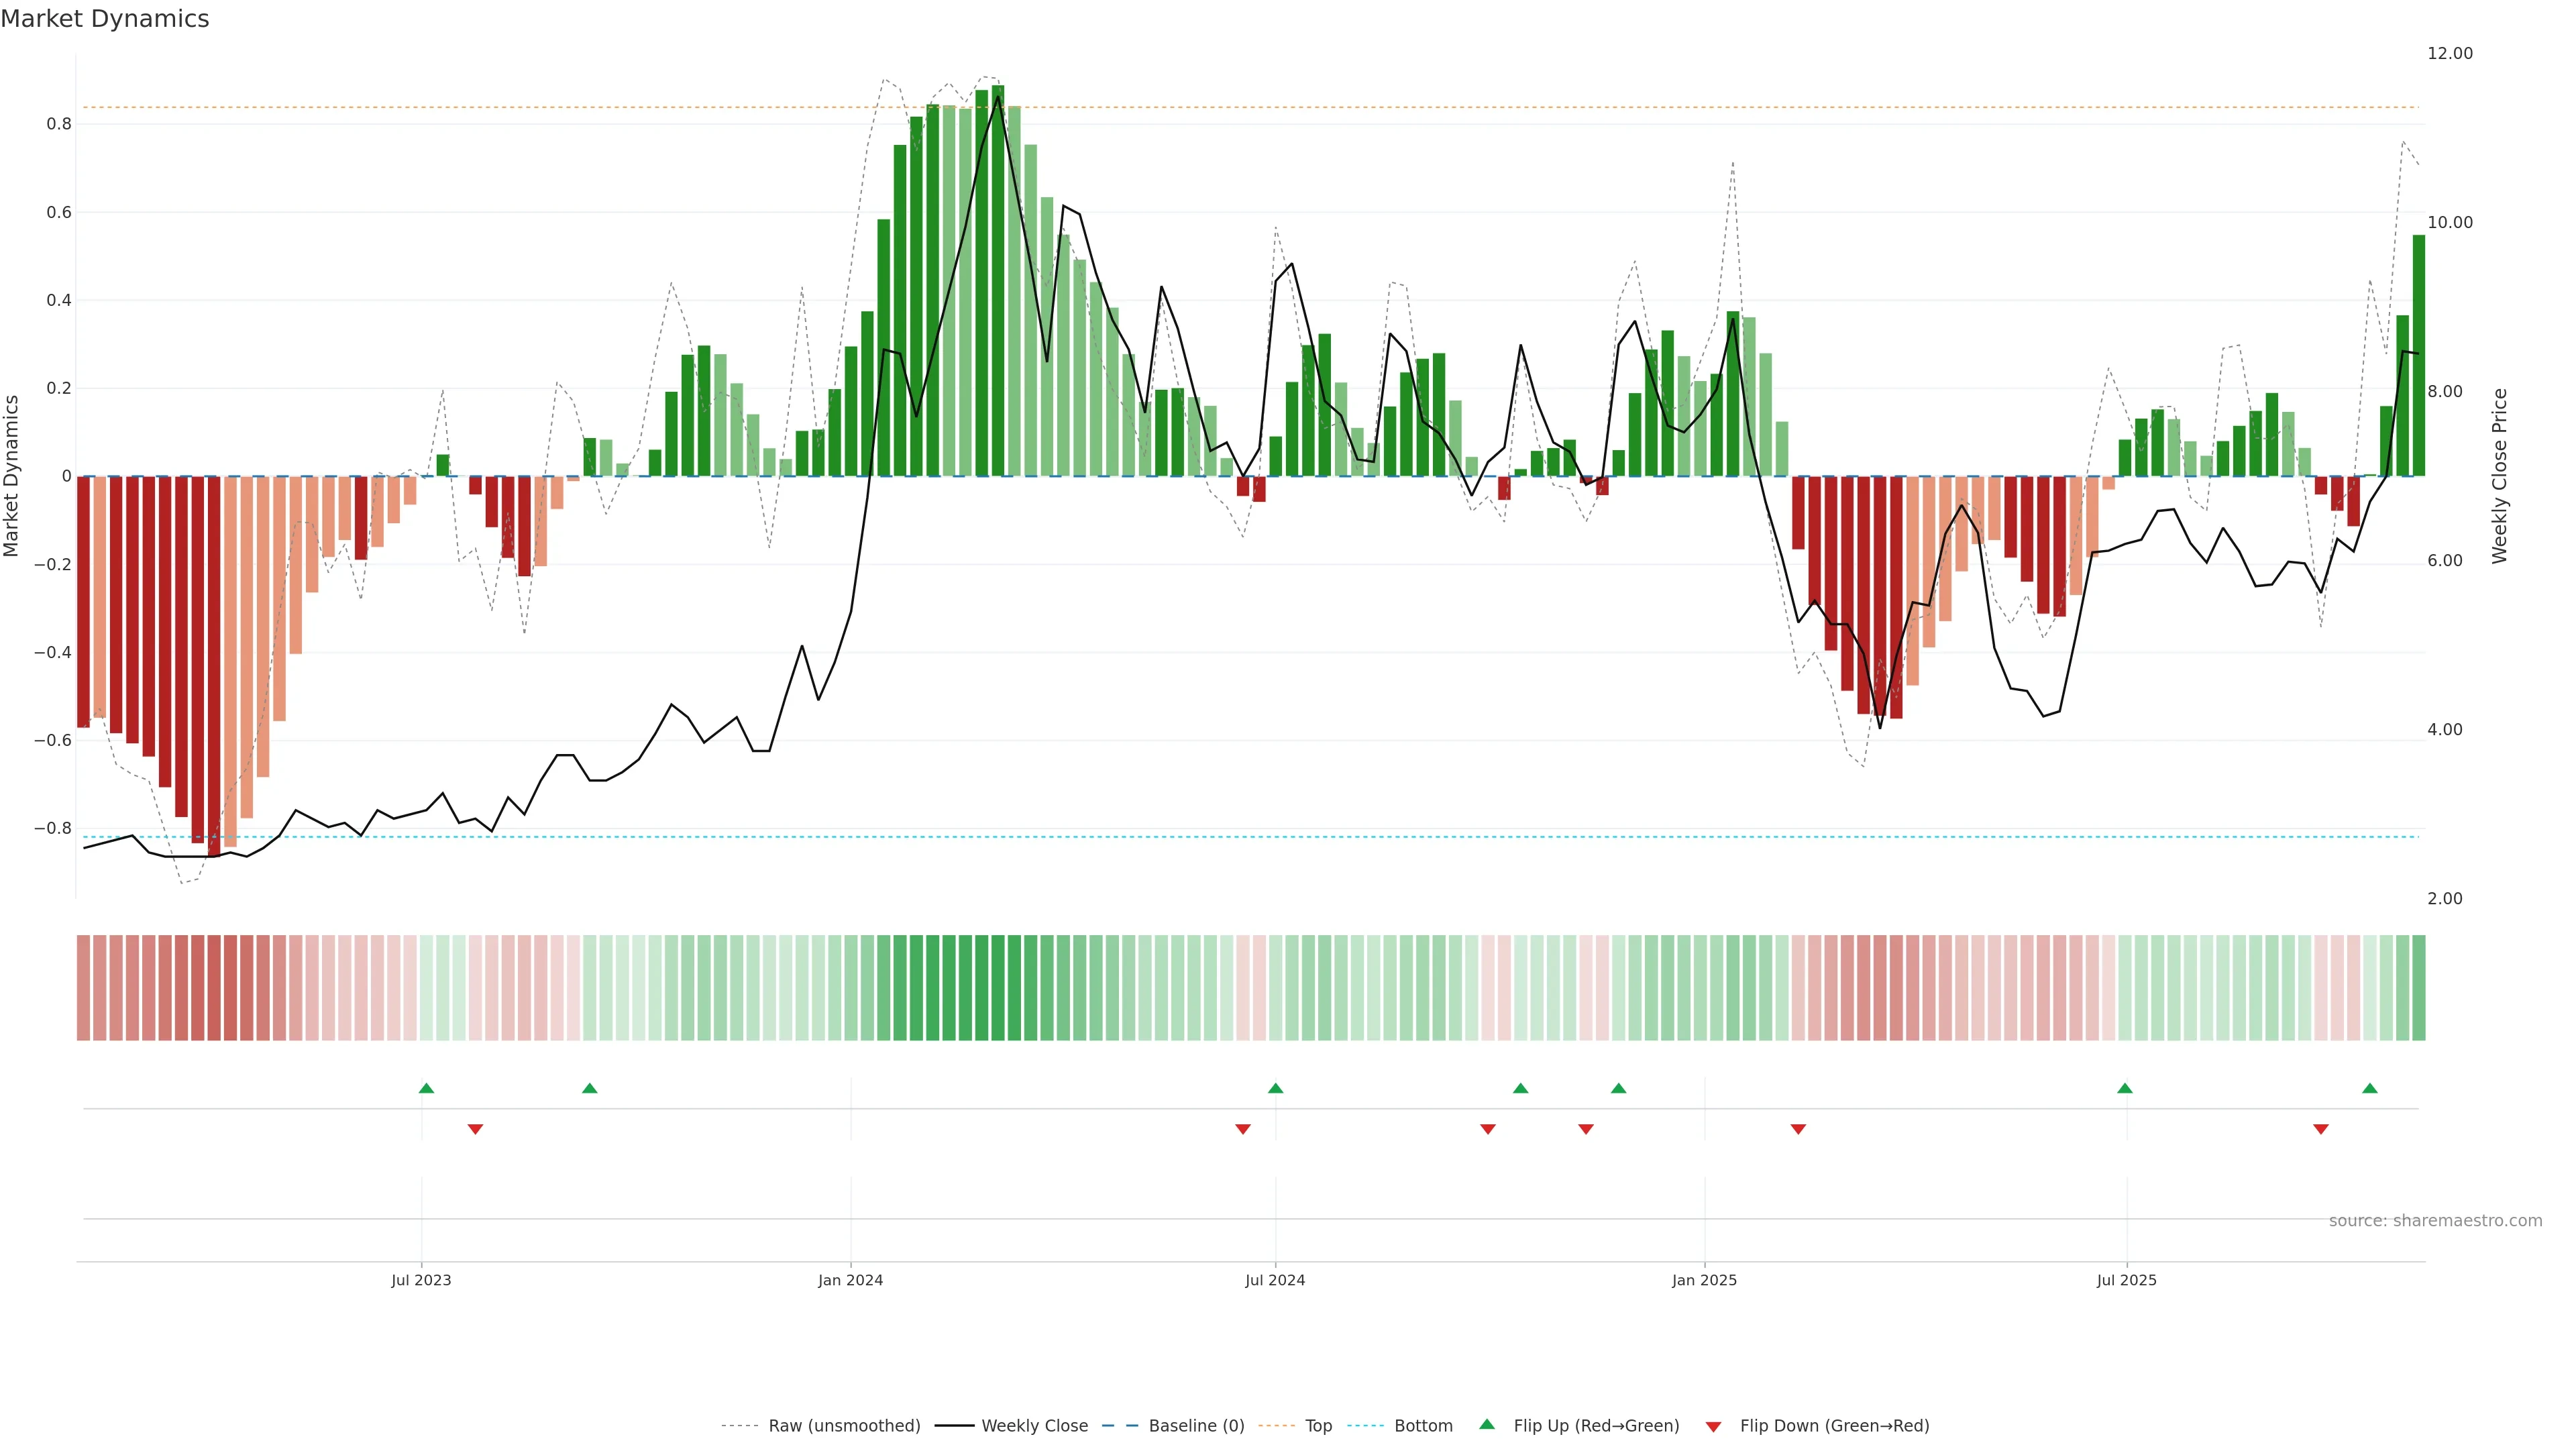Toggle the Baseline (0) legend entry
Viewport: 2576px width, 1449px height.
pyautogui.click(x=1196, y=1426)
